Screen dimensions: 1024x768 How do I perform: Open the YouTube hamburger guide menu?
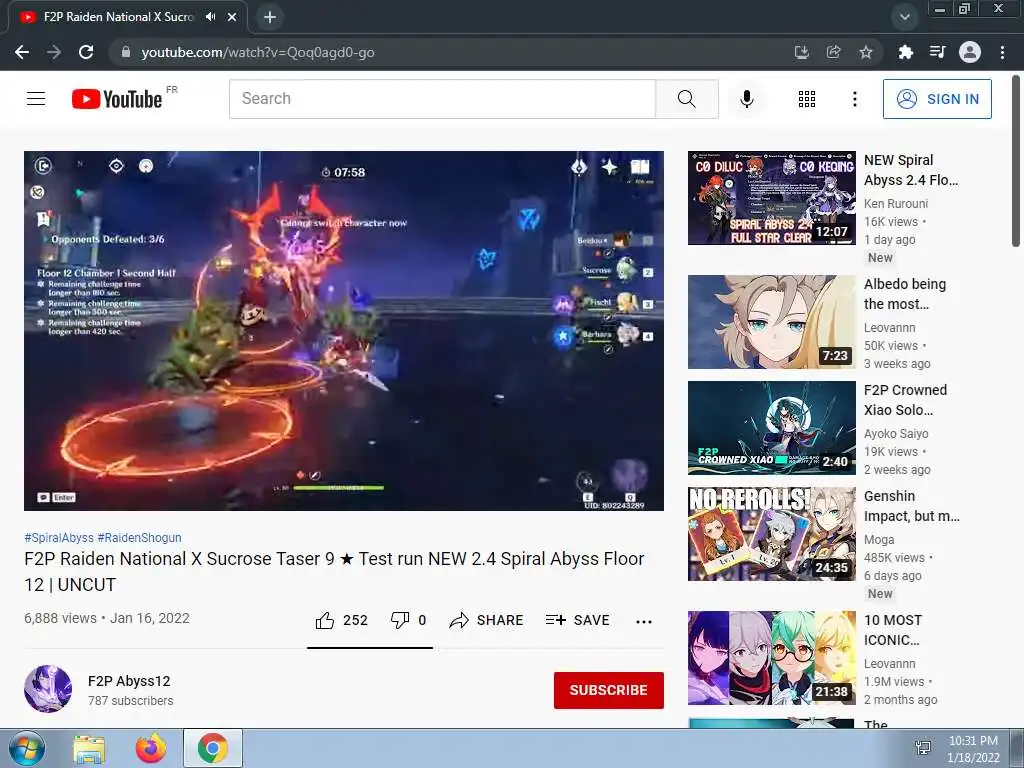pos(36,99)
